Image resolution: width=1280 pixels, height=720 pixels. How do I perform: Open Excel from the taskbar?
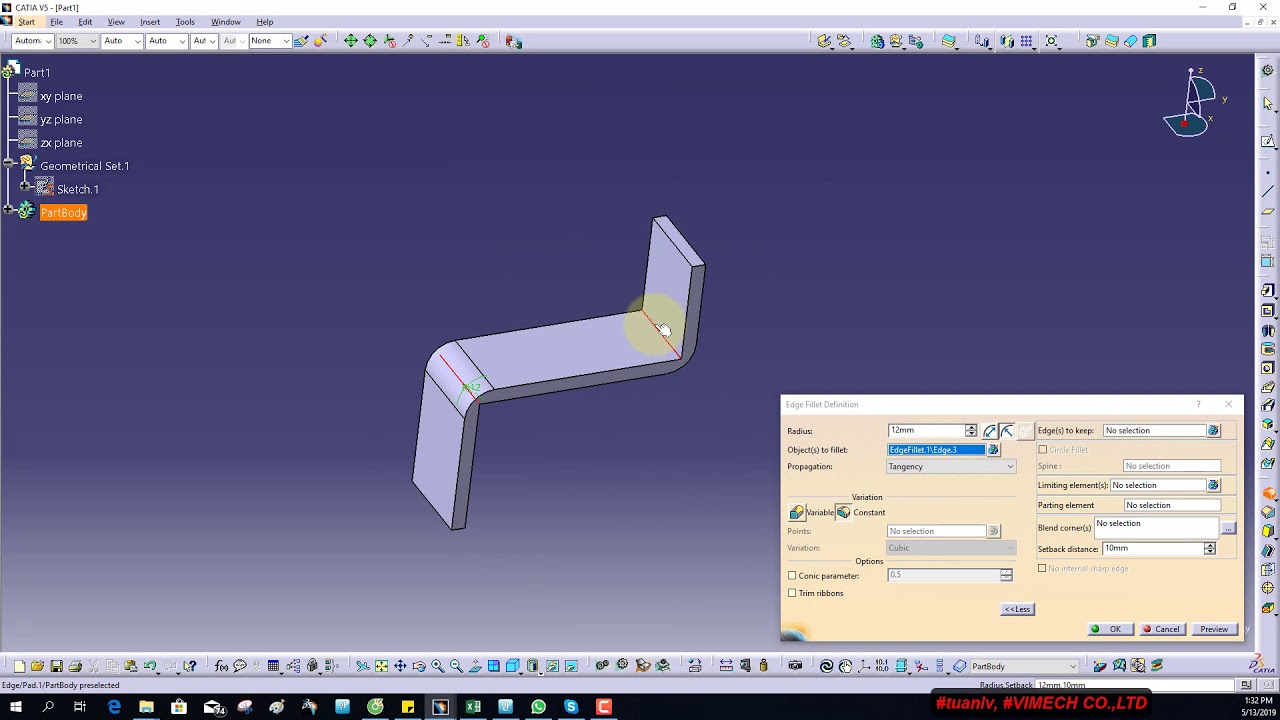click(x=473, y=707)
